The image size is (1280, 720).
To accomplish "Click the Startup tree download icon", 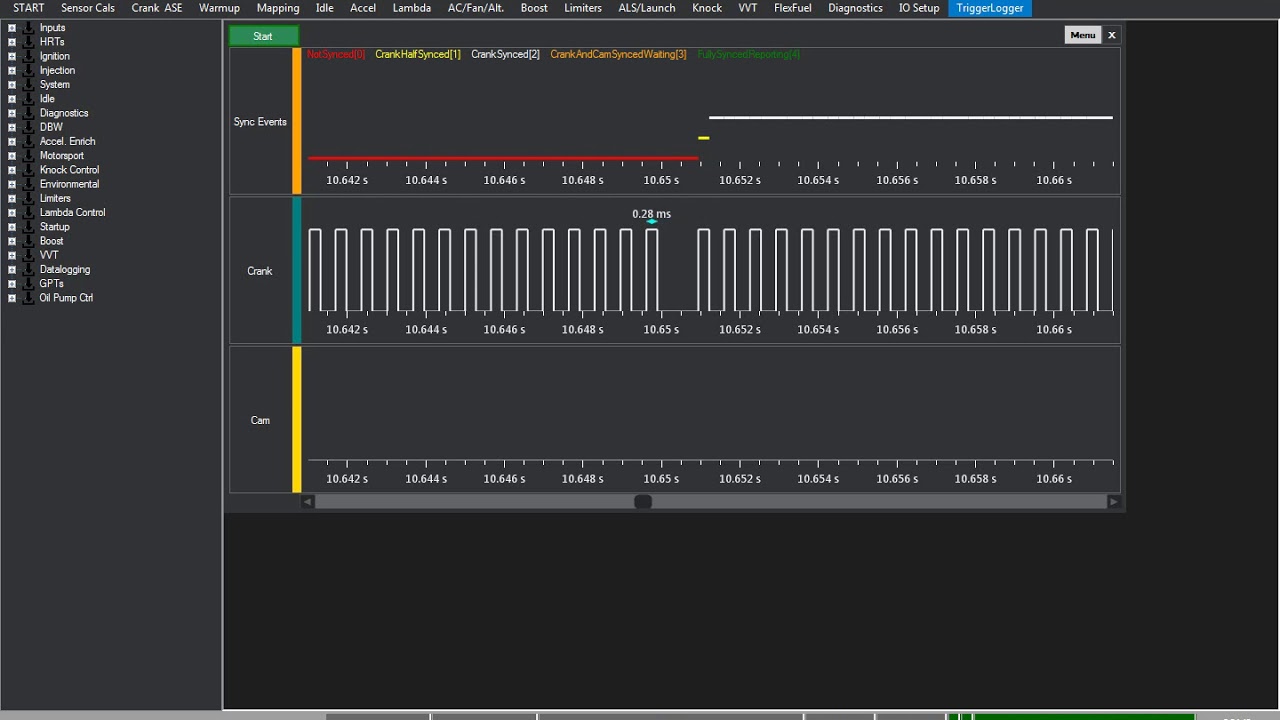I will coord(27,227).
